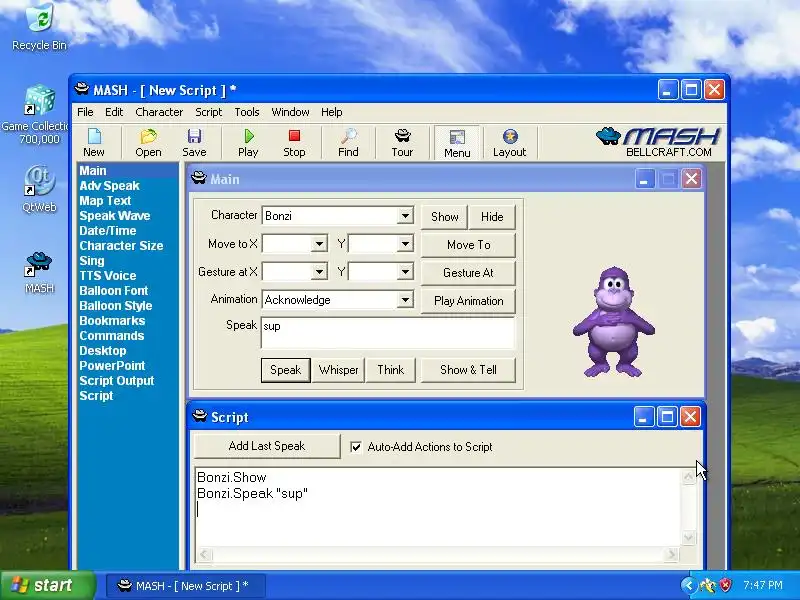Click the Show character button
This screenshot has width=800, height=600.
point(444,217)
